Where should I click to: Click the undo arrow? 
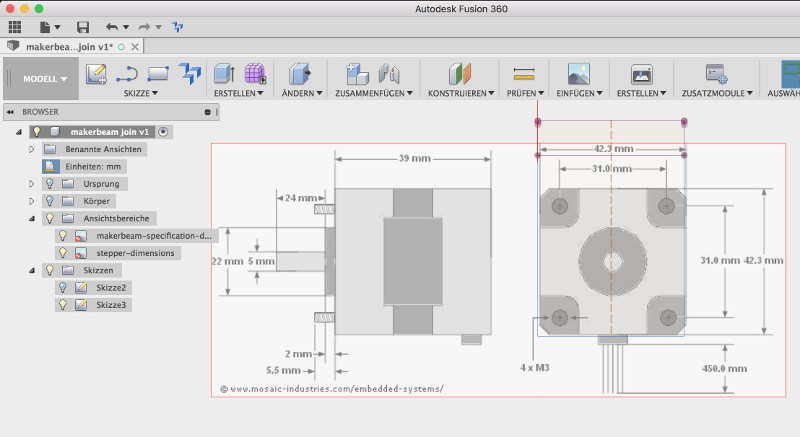[x=111, y=26]
